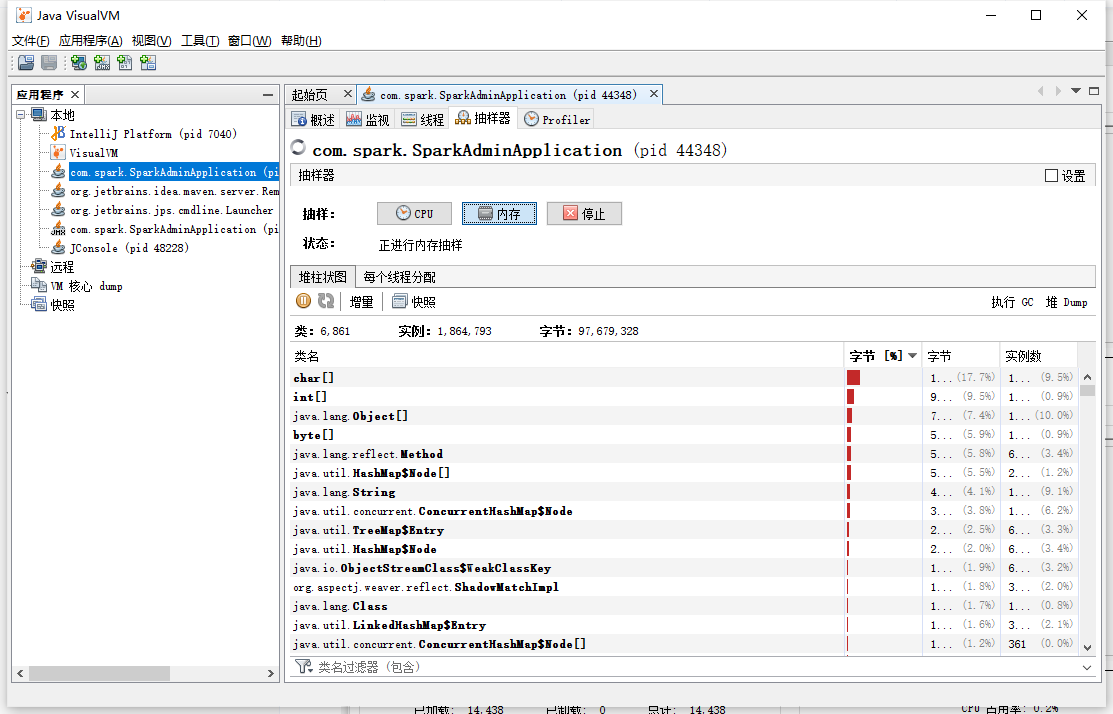Click the VM 核心 dump icon
The image size is (1113, 714).
coord(39,286)
